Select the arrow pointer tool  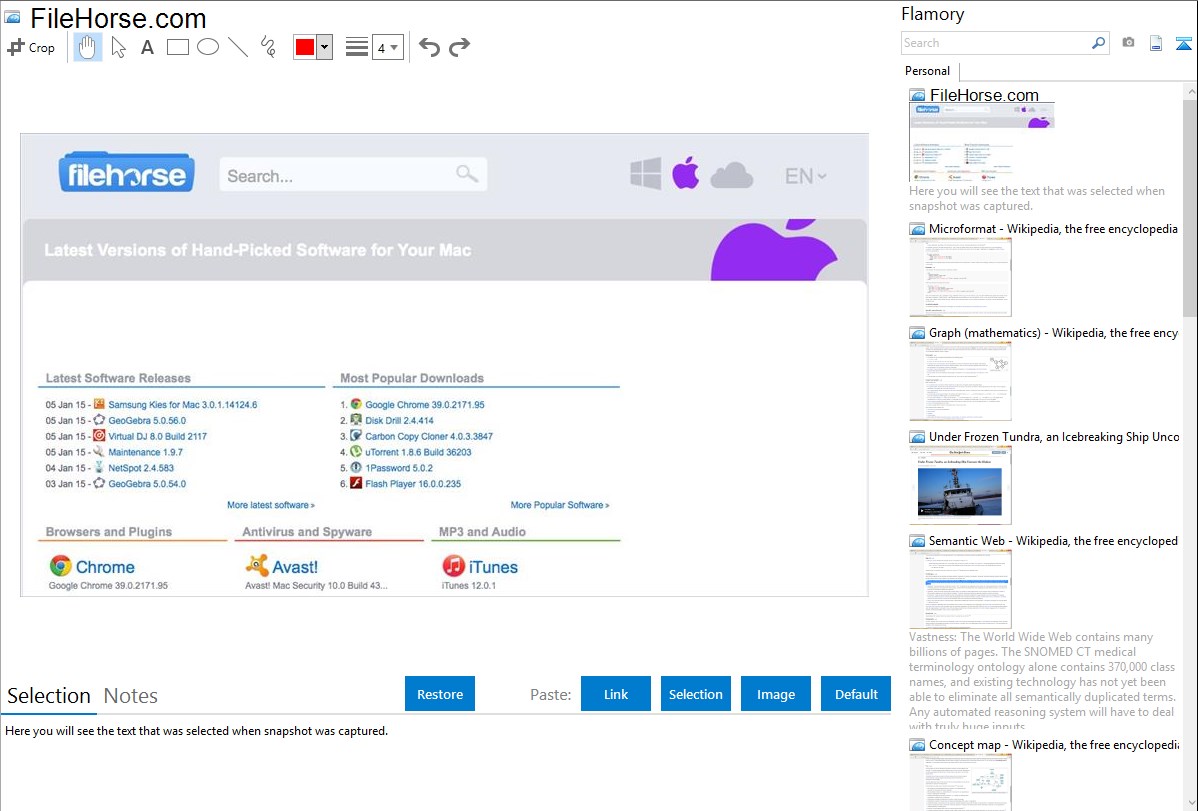click(x=118, y=47)
